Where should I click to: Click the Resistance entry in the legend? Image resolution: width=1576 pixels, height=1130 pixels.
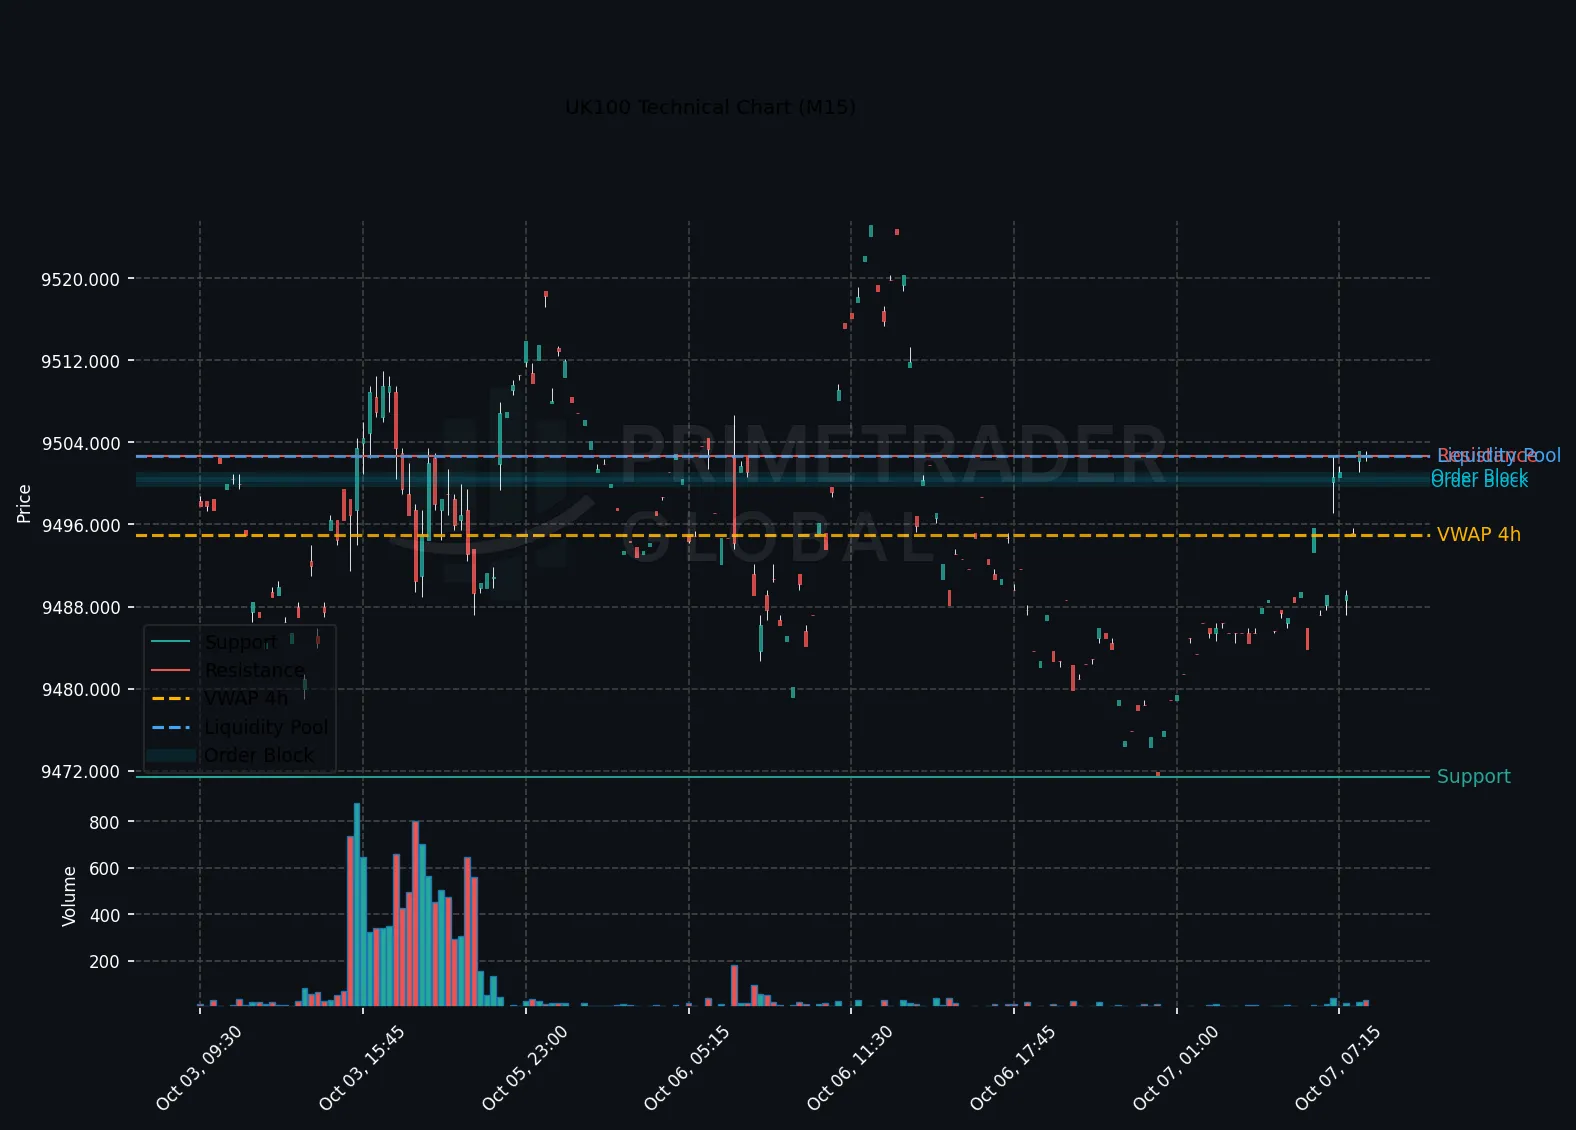(x=254, y=670)
